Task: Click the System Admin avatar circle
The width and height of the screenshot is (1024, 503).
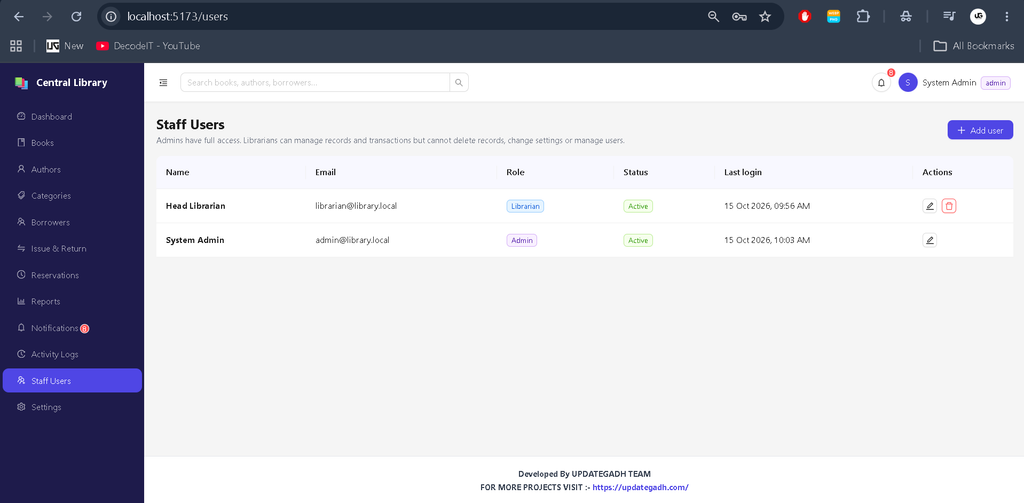Action: coord(908,83)
